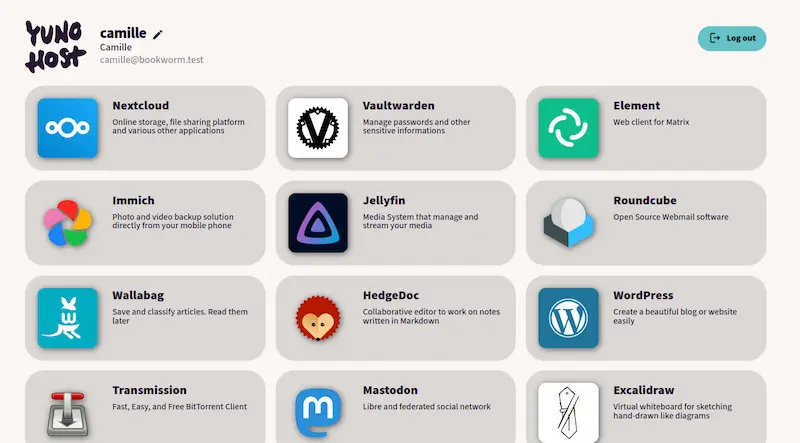Click the camille username heading
Screen dimensions: 800x443
tap(123, 33)
